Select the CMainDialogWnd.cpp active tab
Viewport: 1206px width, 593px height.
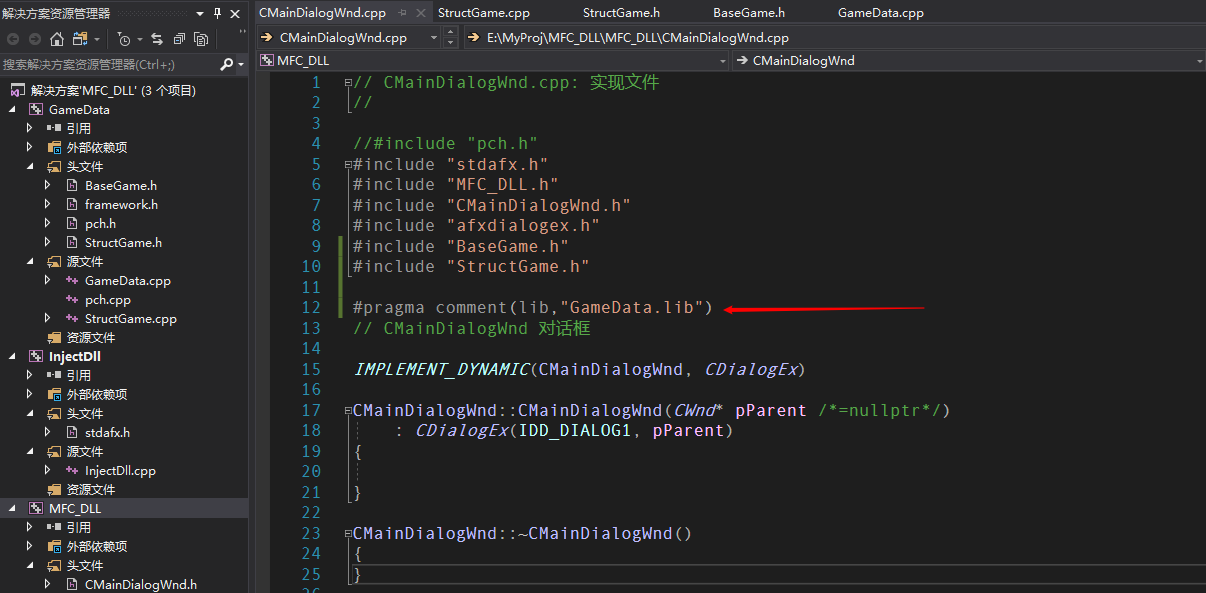[x=322, y=13]
